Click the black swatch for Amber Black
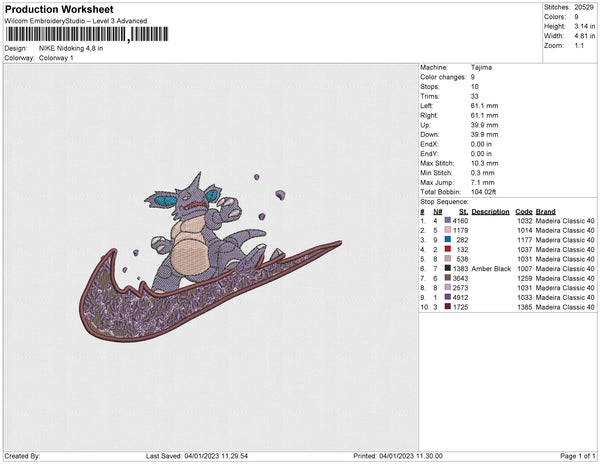The image size is (600, 464). [x=448, y=269]
